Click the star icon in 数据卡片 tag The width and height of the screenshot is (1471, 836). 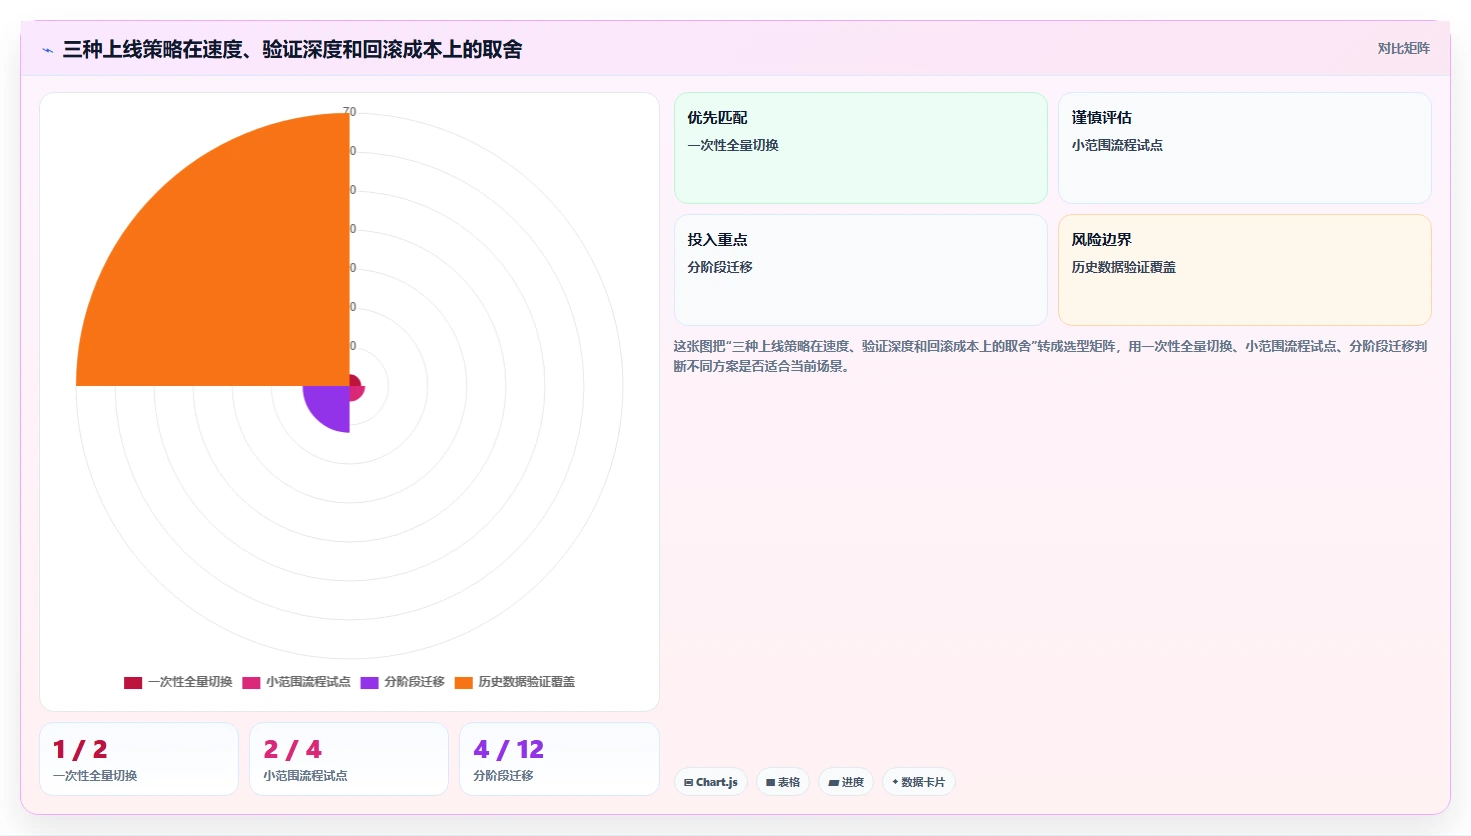coord(895,782)
